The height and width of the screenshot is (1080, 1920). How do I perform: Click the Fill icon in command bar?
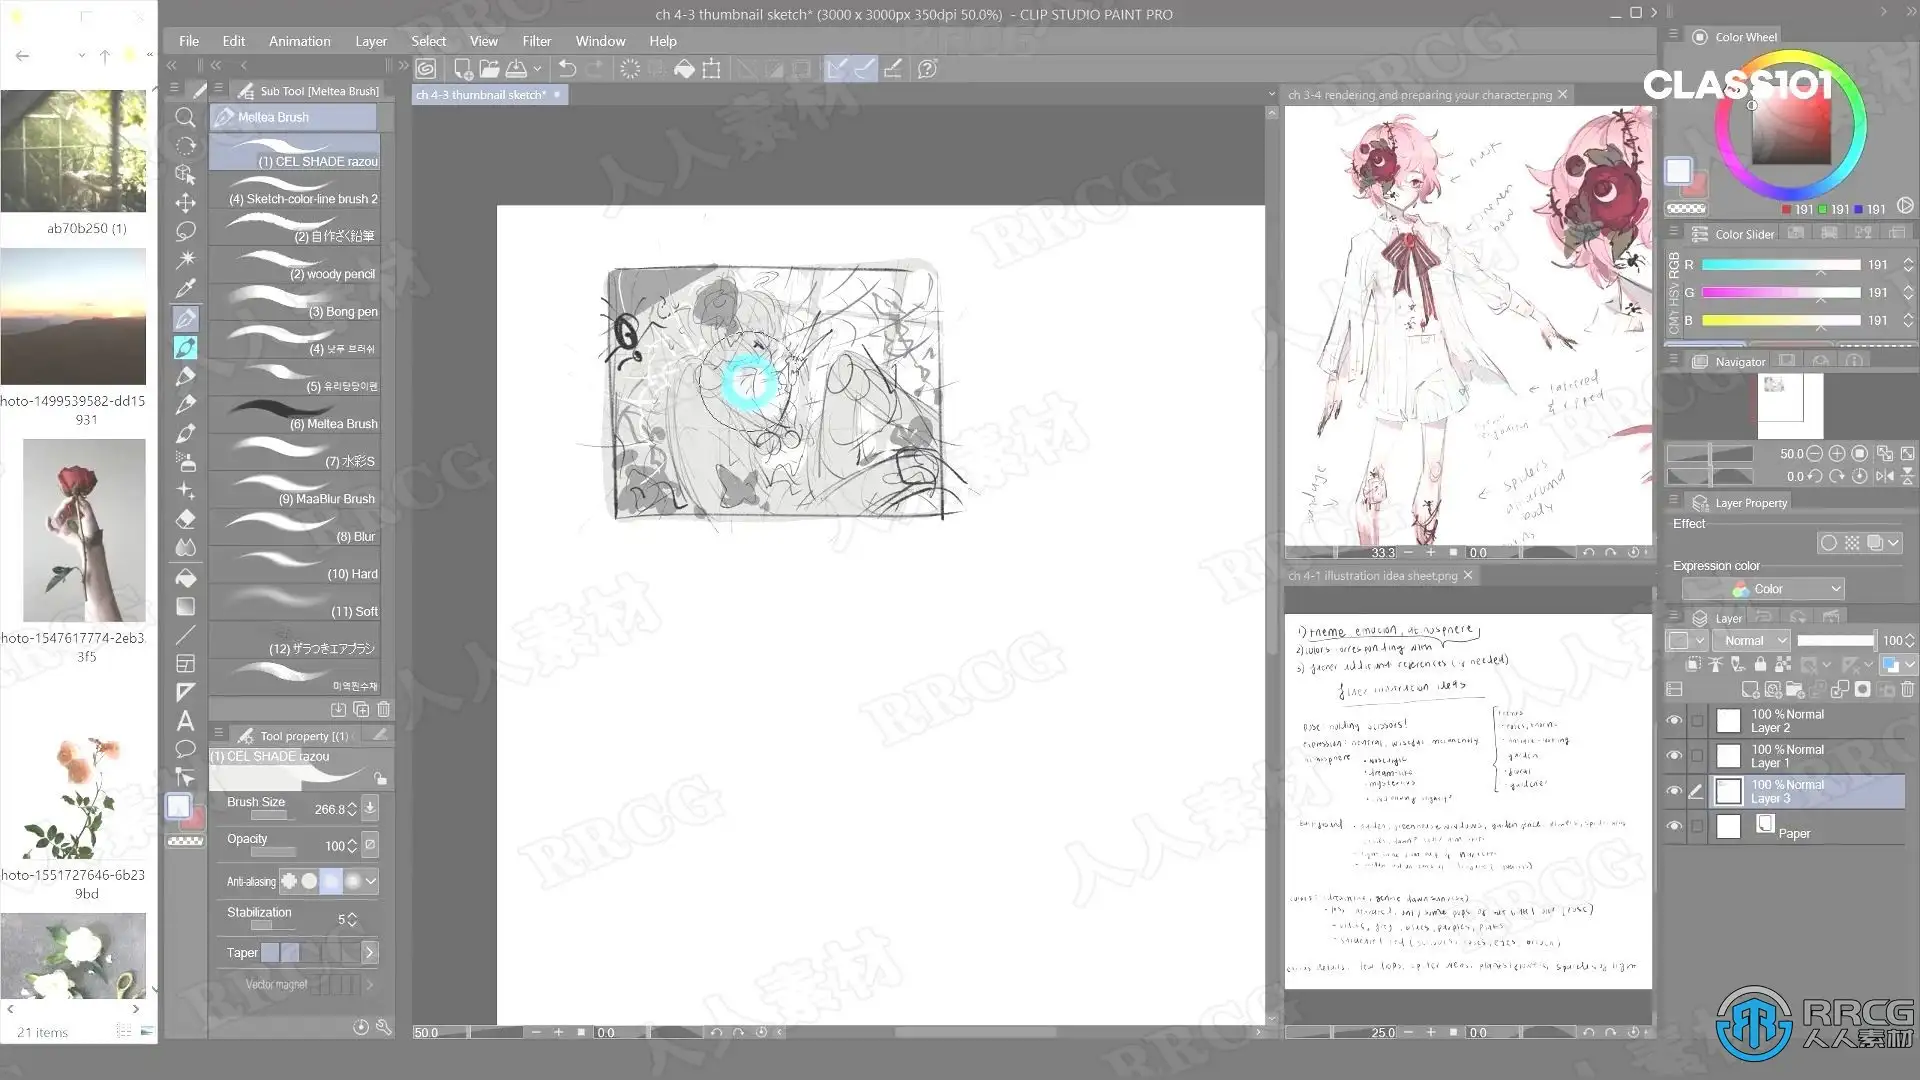point(684,69)
